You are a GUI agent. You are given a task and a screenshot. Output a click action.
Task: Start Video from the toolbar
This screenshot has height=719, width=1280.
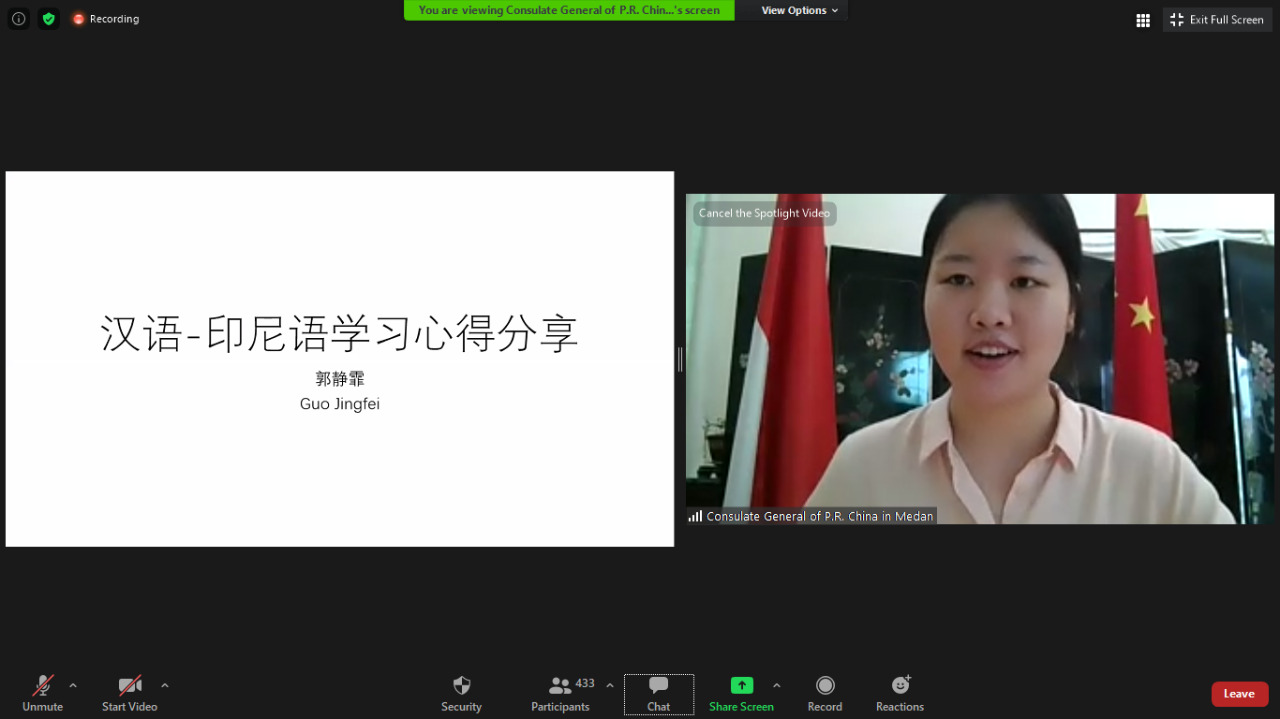tap(130, 693)
